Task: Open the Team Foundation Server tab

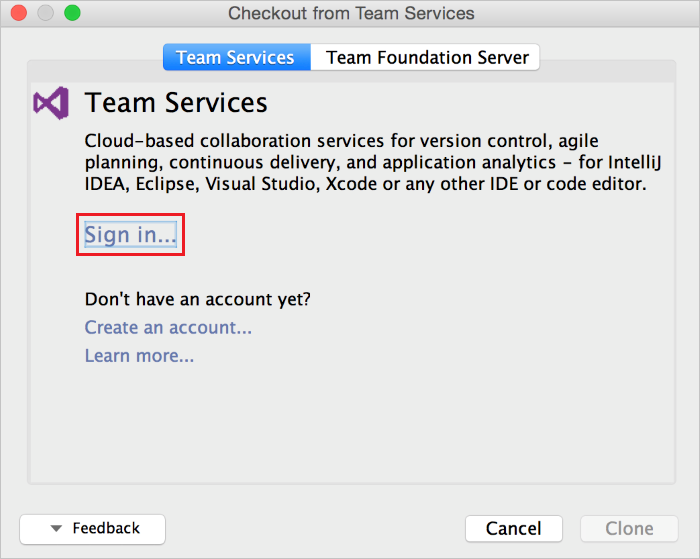Action: pyautogui.click(x=427, y=57)
